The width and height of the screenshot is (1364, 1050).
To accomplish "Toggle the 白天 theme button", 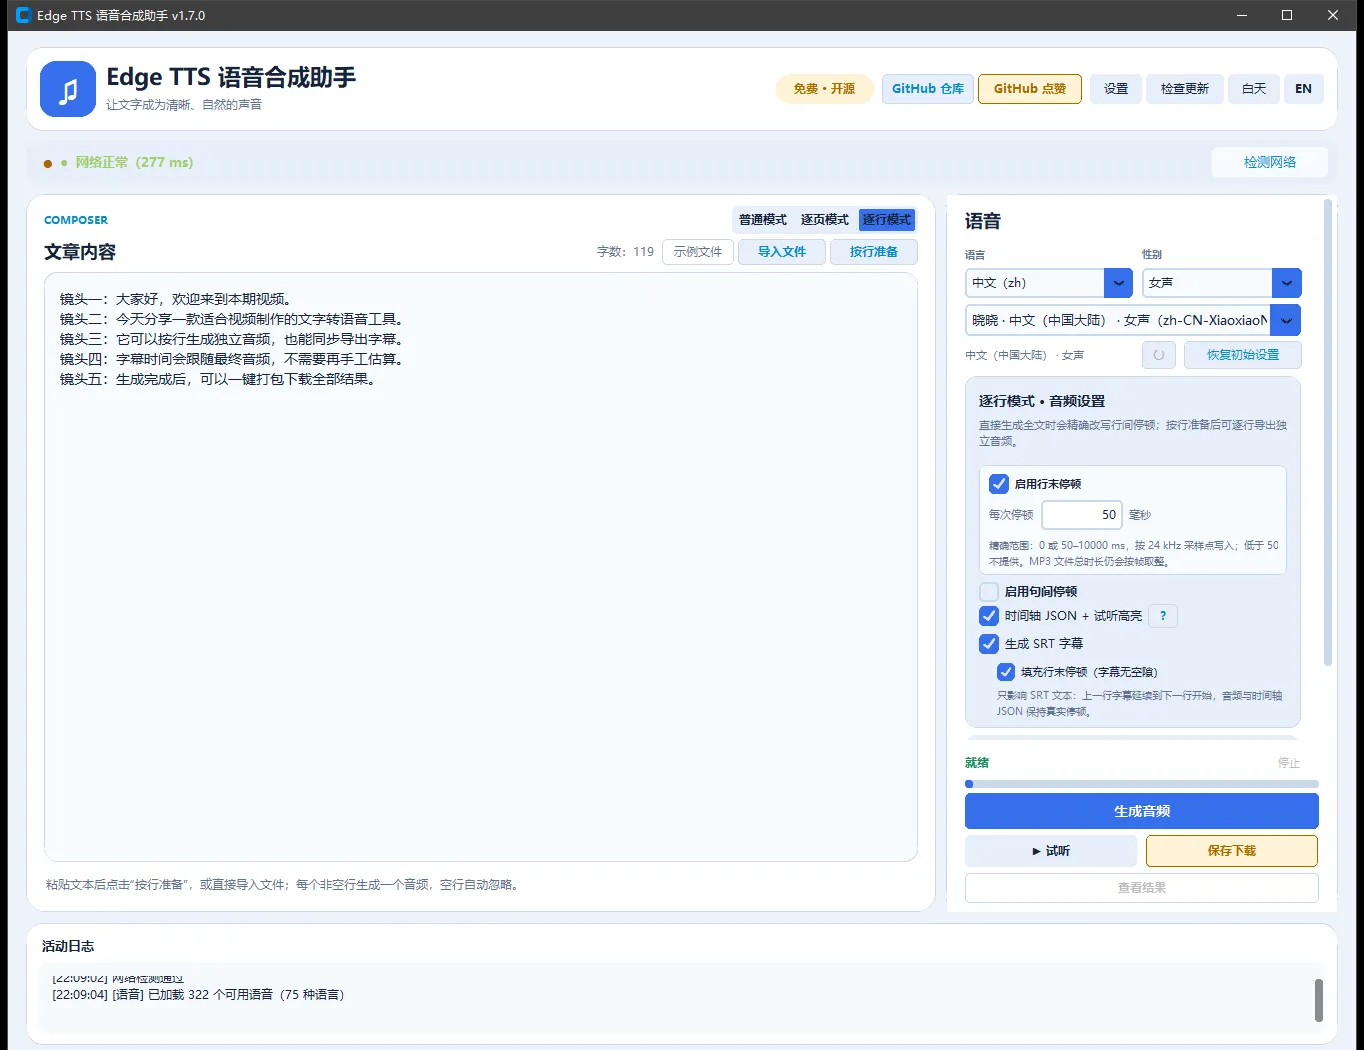I will coord(1254,89).
